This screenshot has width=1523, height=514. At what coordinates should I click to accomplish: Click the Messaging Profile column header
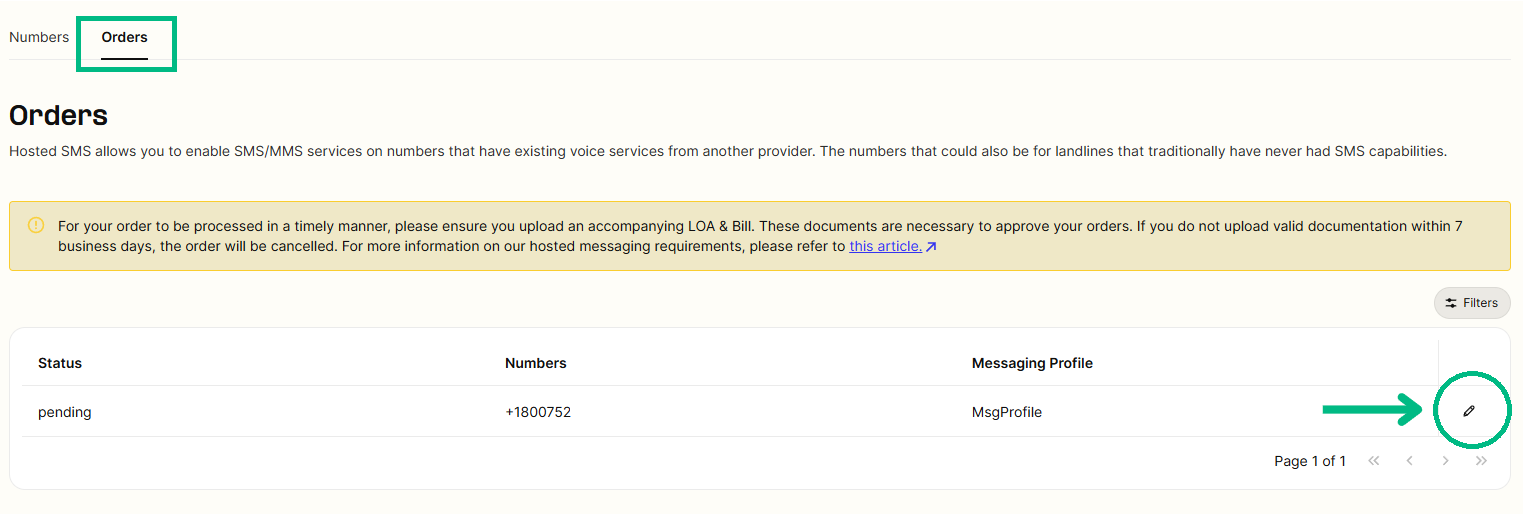[x=1032, y=363]
